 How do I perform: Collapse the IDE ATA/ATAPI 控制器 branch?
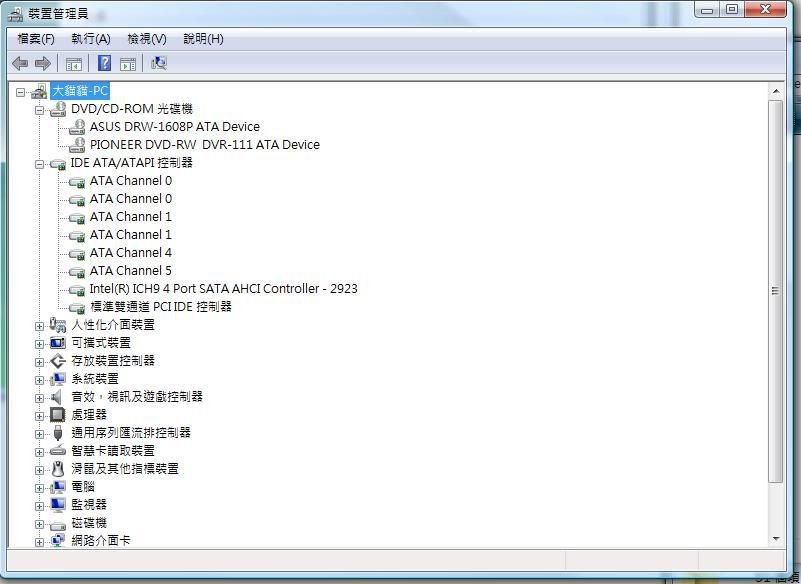tap(39, 165)
